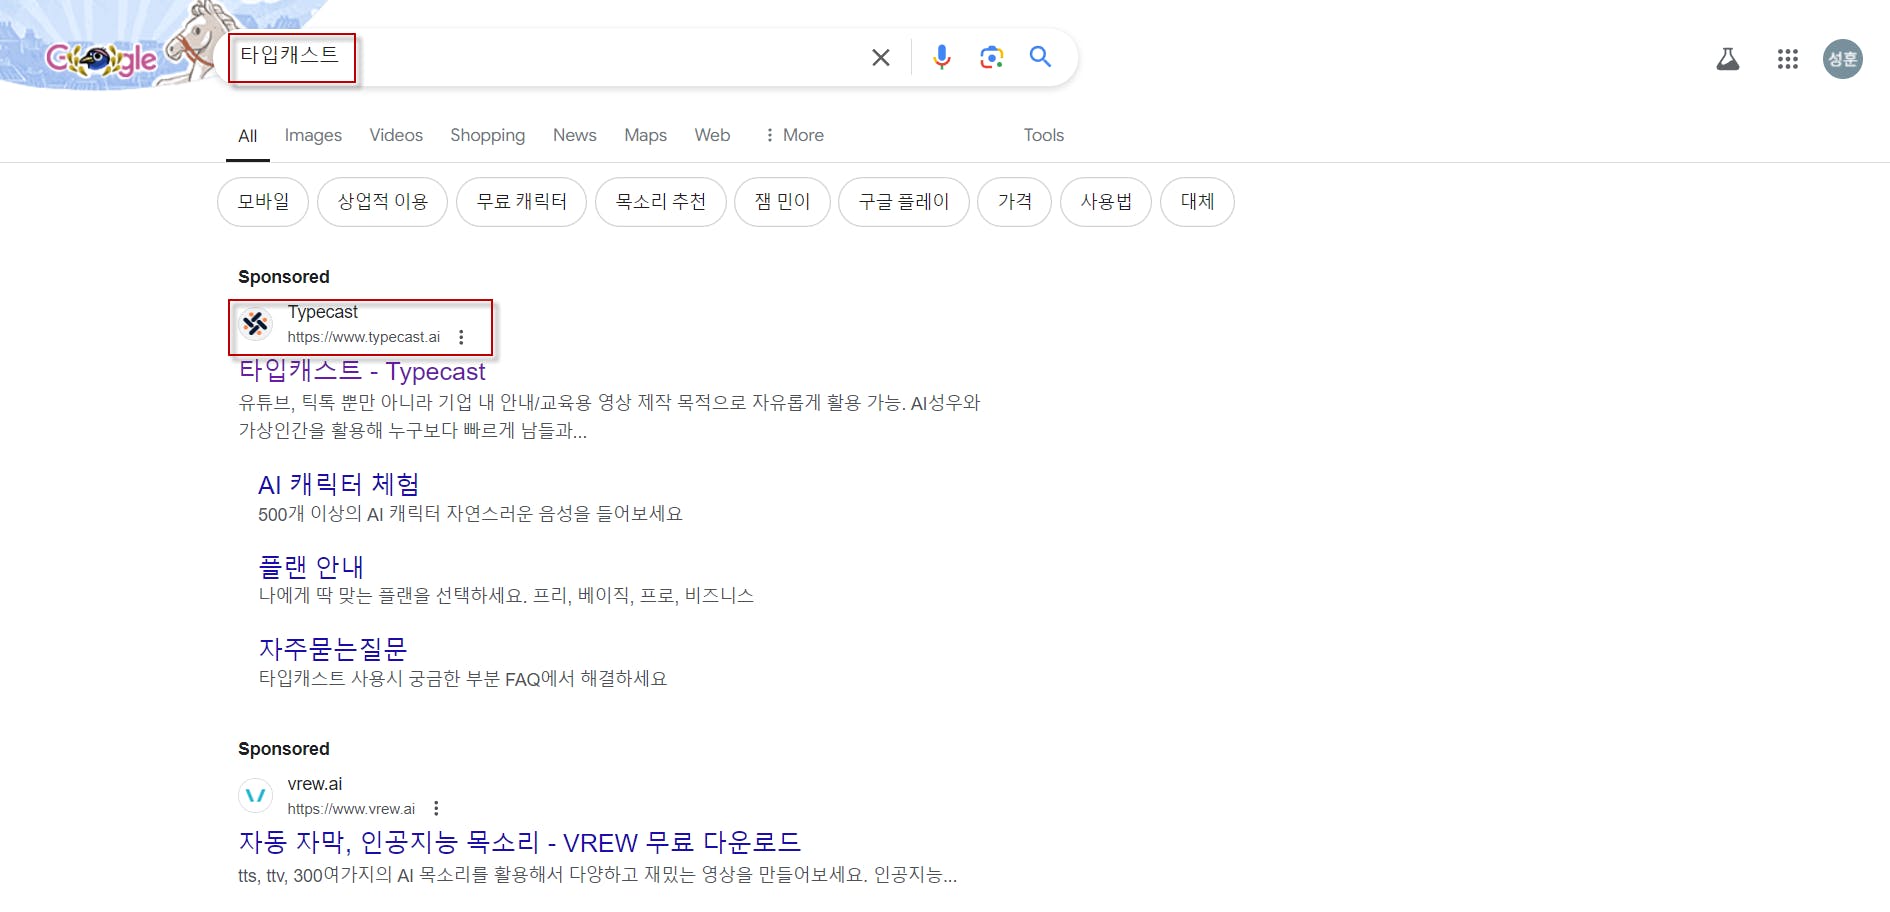Click the text 나에게 딱 맞는 플랜을

coord(506,596)
